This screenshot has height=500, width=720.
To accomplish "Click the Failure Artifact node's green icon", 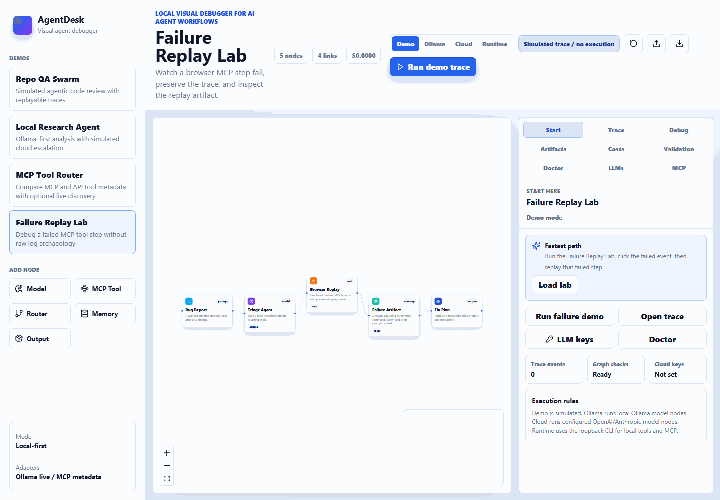I will tap(376, 301).
